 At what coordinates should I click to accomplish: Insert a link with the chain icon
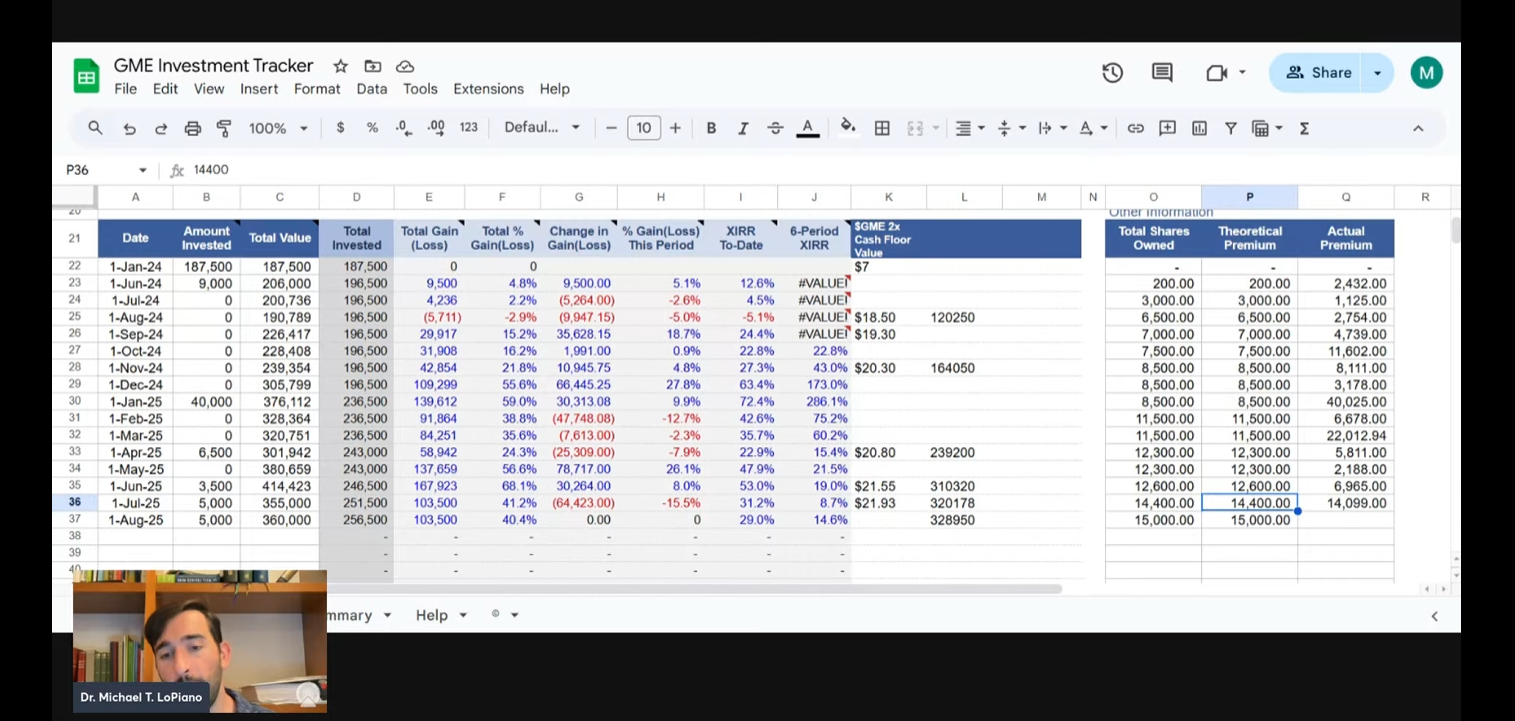click(x=1135, y=128)
